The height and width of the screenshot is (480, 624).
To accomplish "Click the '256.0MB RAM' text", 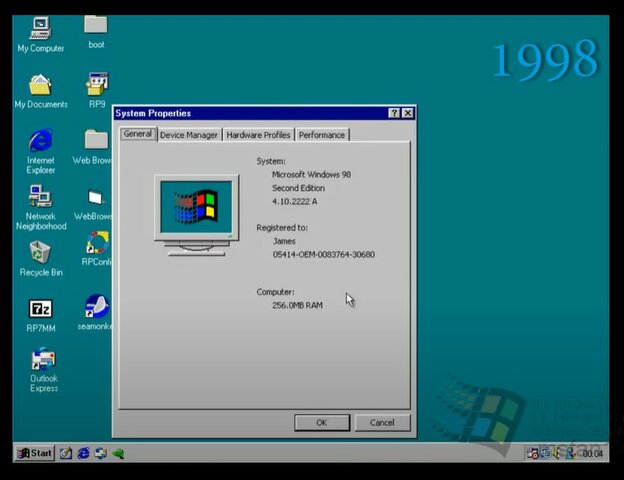I will coord(297,305).
